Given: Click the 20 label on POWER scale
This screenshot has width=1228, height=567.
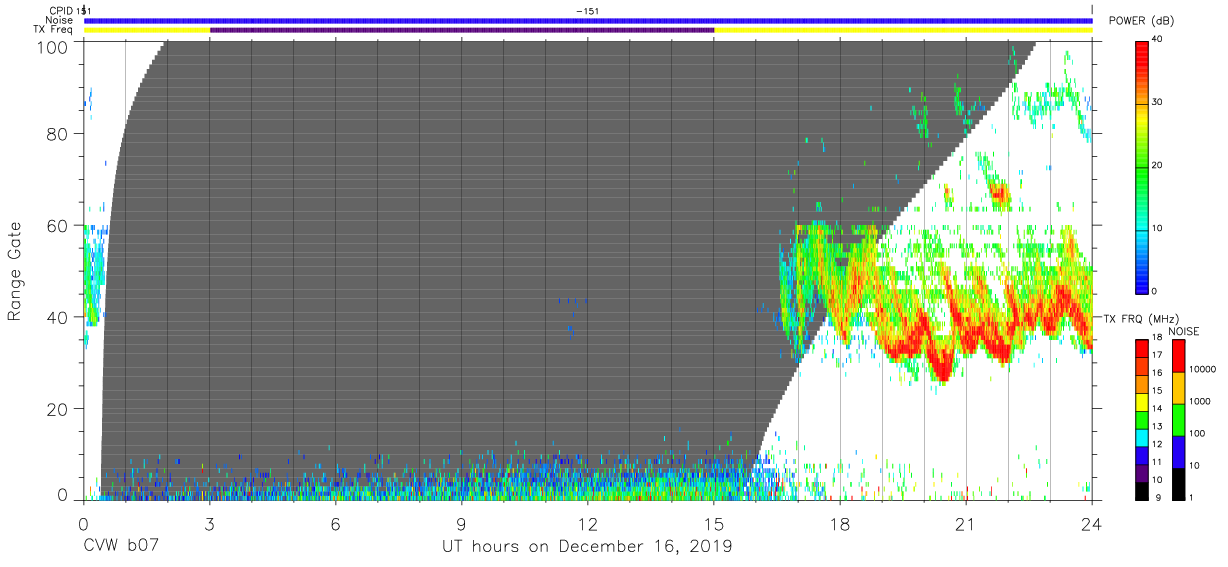Looking at the screenshot, I should coord(1158,165).
